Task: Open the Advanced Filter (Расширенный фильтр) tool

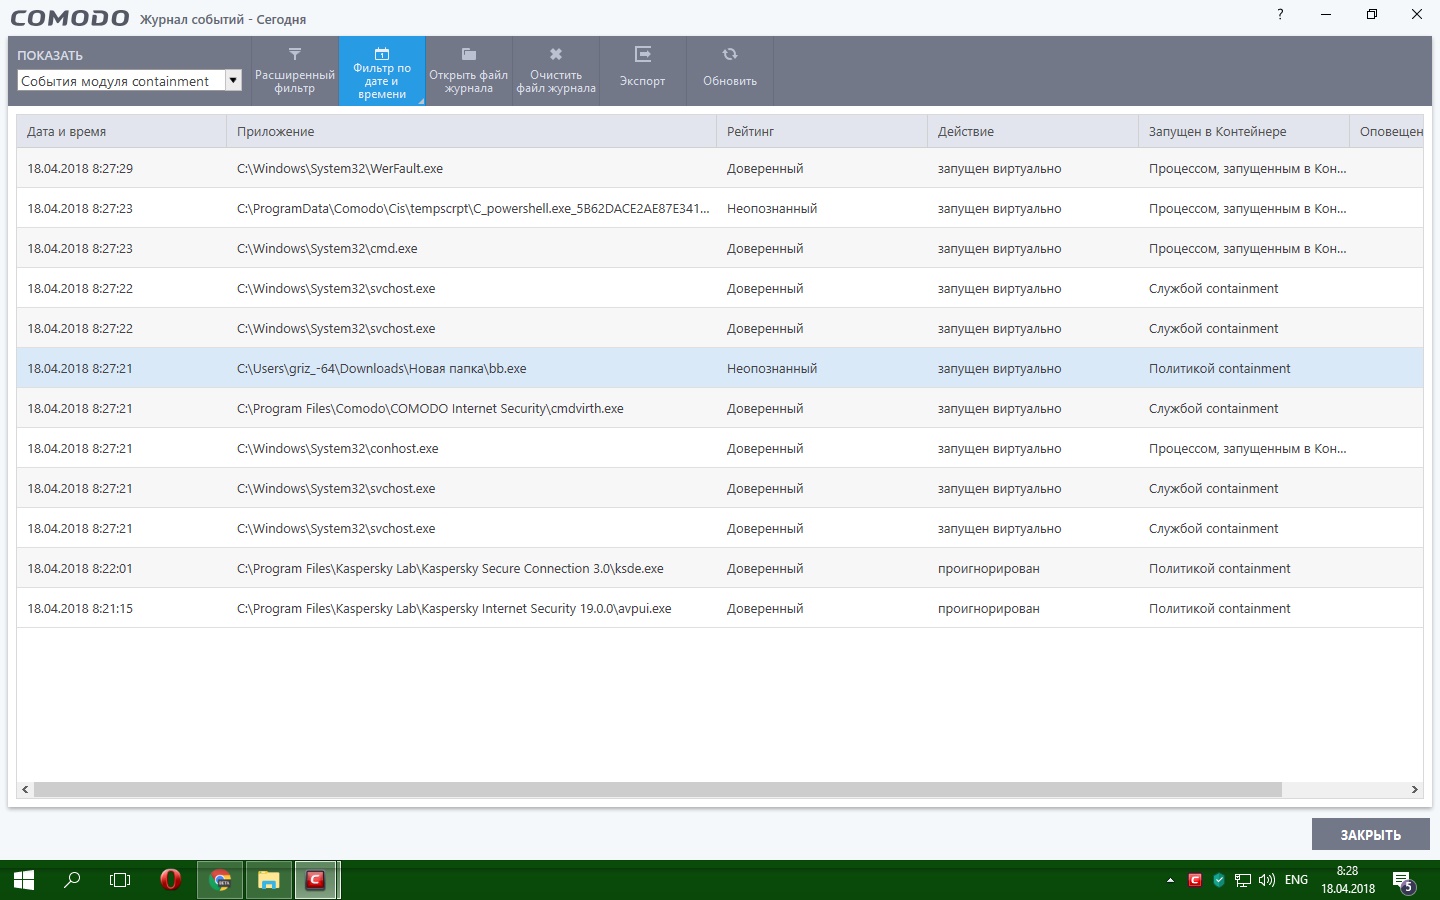Action: point(295,70)
